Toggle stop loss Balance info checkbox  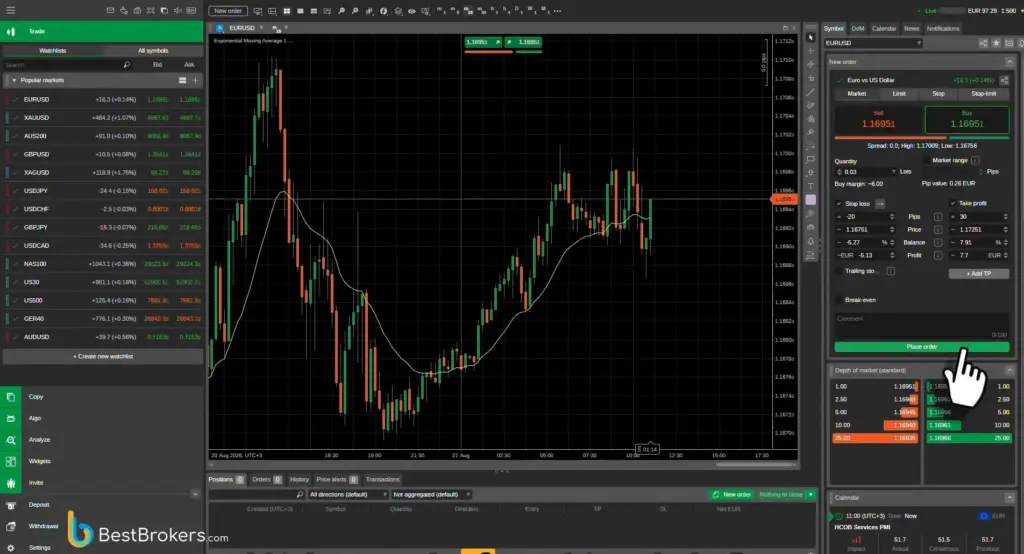[938, 242]
